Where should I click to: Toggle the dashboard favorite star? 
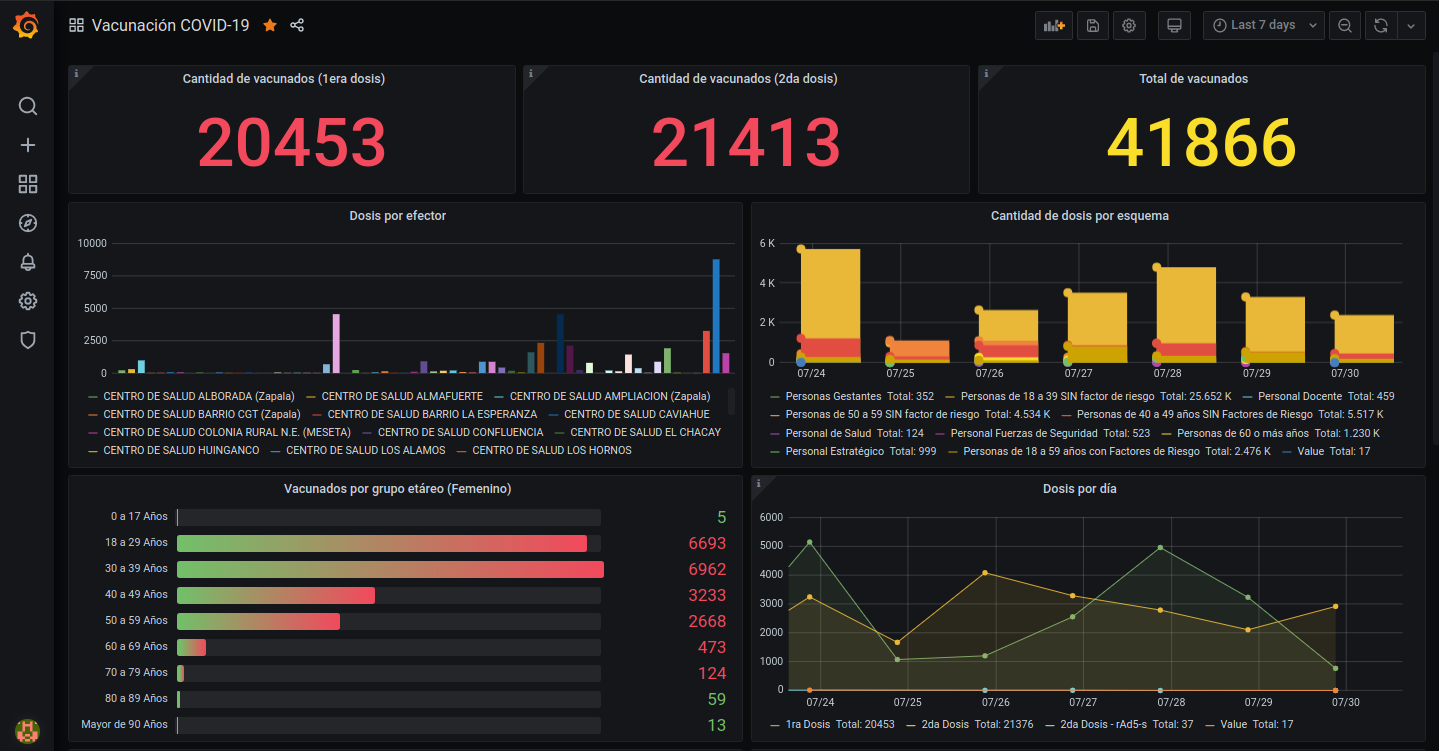(270, 25)
